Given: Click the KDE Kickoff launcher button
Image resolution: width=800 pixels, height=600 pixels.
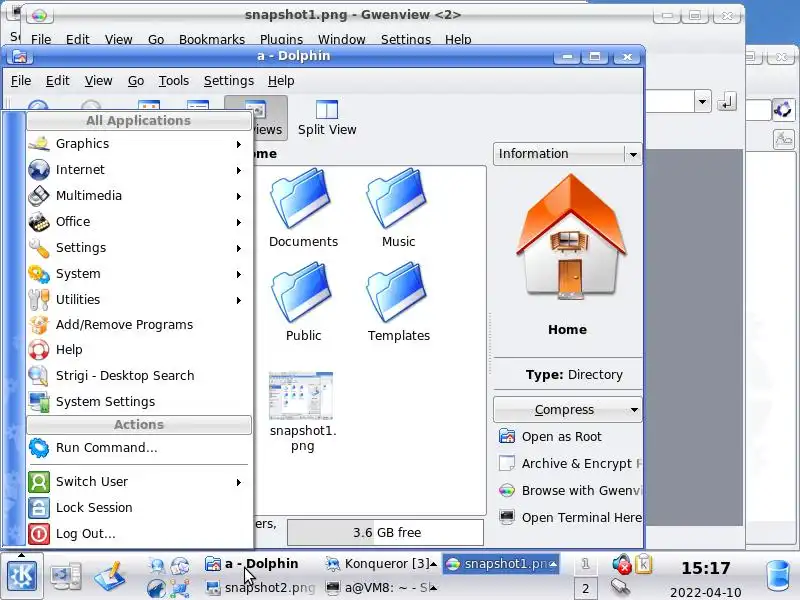Looking at the screenshot, I should point(21,576).
